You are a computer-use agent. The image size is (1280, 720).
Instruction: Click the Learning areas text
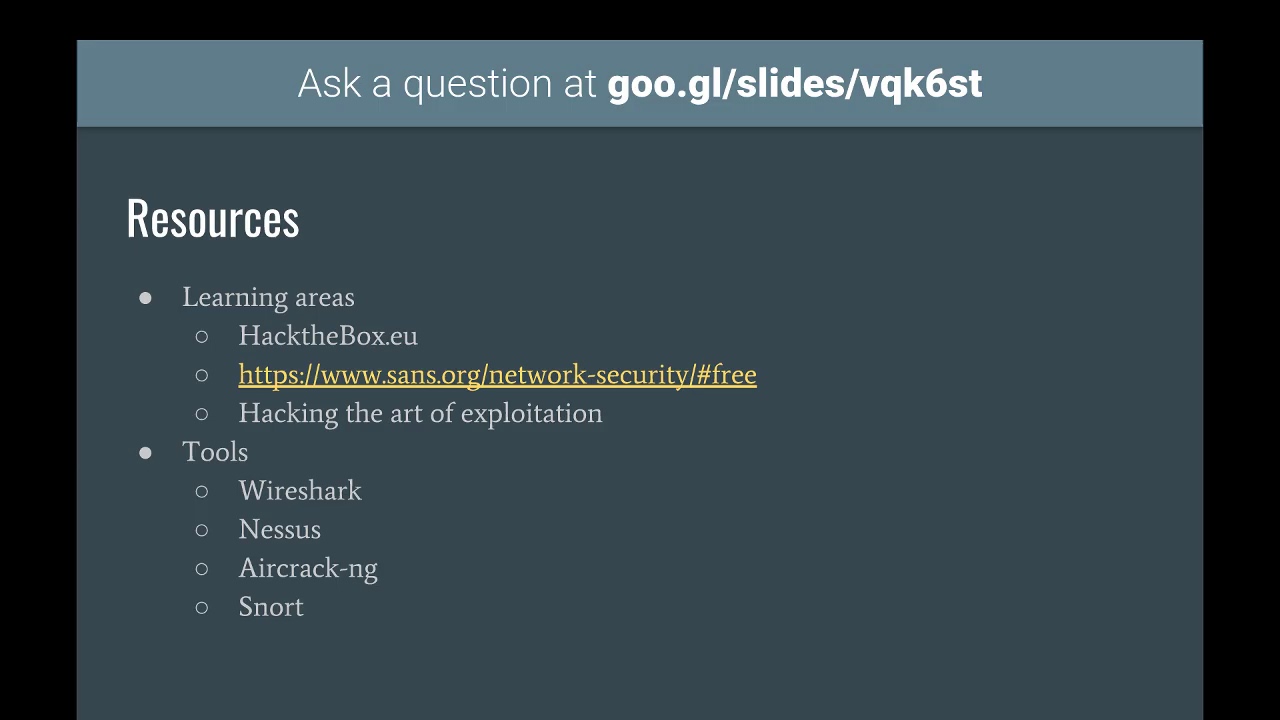268,297
